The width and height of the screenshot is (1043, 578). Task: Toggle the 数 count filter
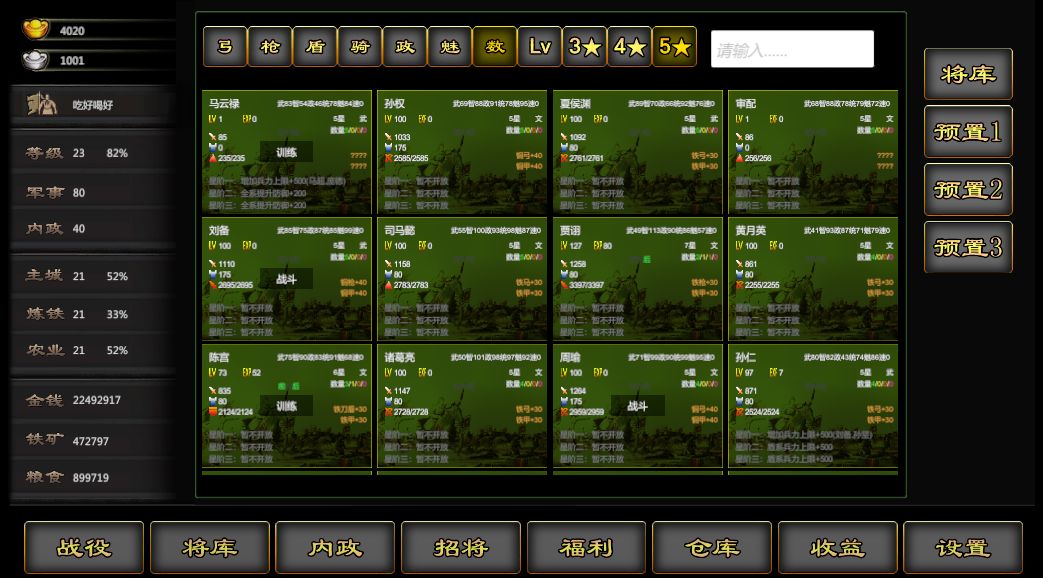point(495,47)
